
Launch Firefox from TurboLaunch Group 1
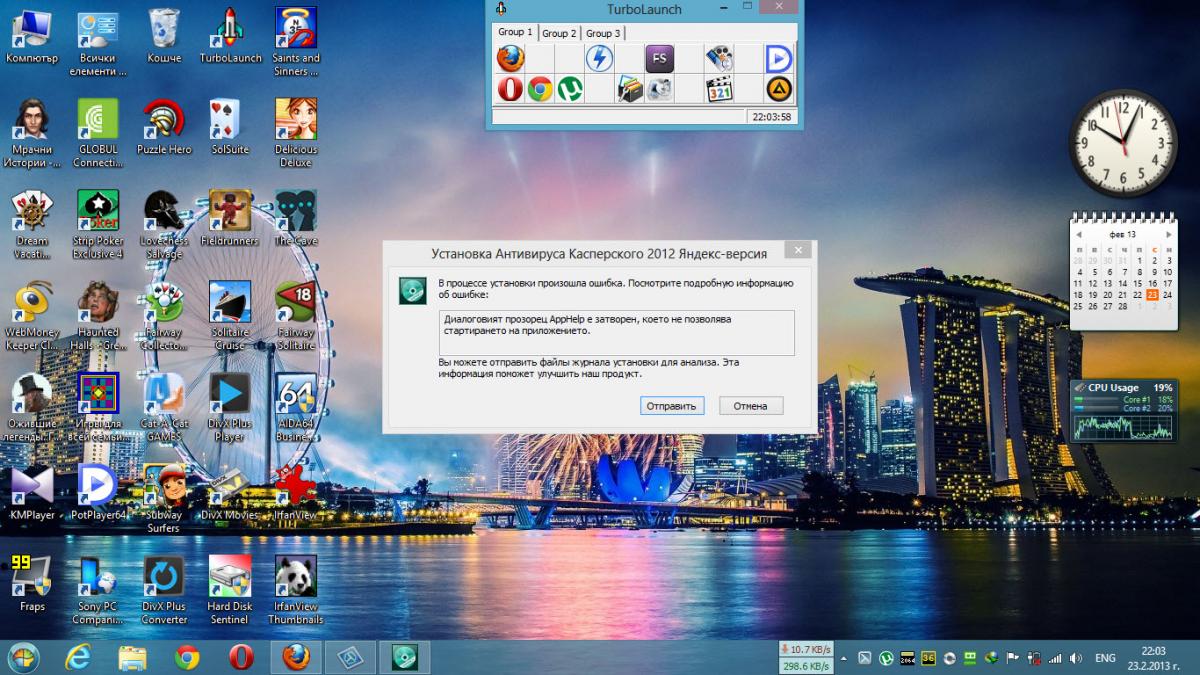click(511, 58)
